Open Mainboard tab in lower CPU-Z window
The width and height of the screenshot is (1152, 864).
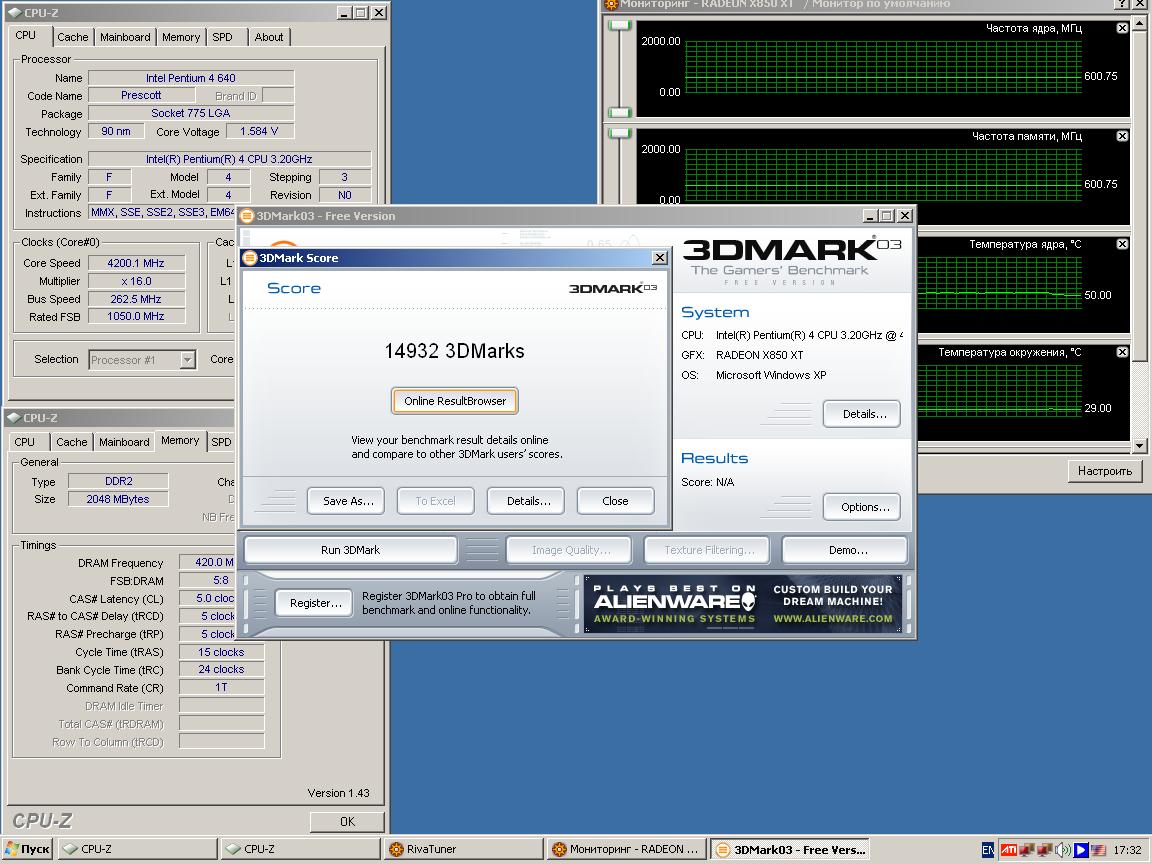(124, 442)
